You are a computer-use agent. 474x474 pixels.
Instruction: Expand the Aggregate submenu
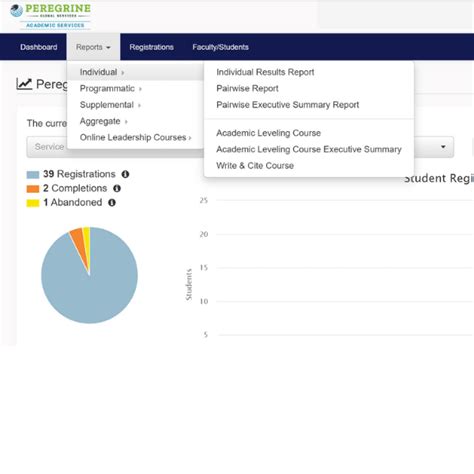tap(135, 121)
